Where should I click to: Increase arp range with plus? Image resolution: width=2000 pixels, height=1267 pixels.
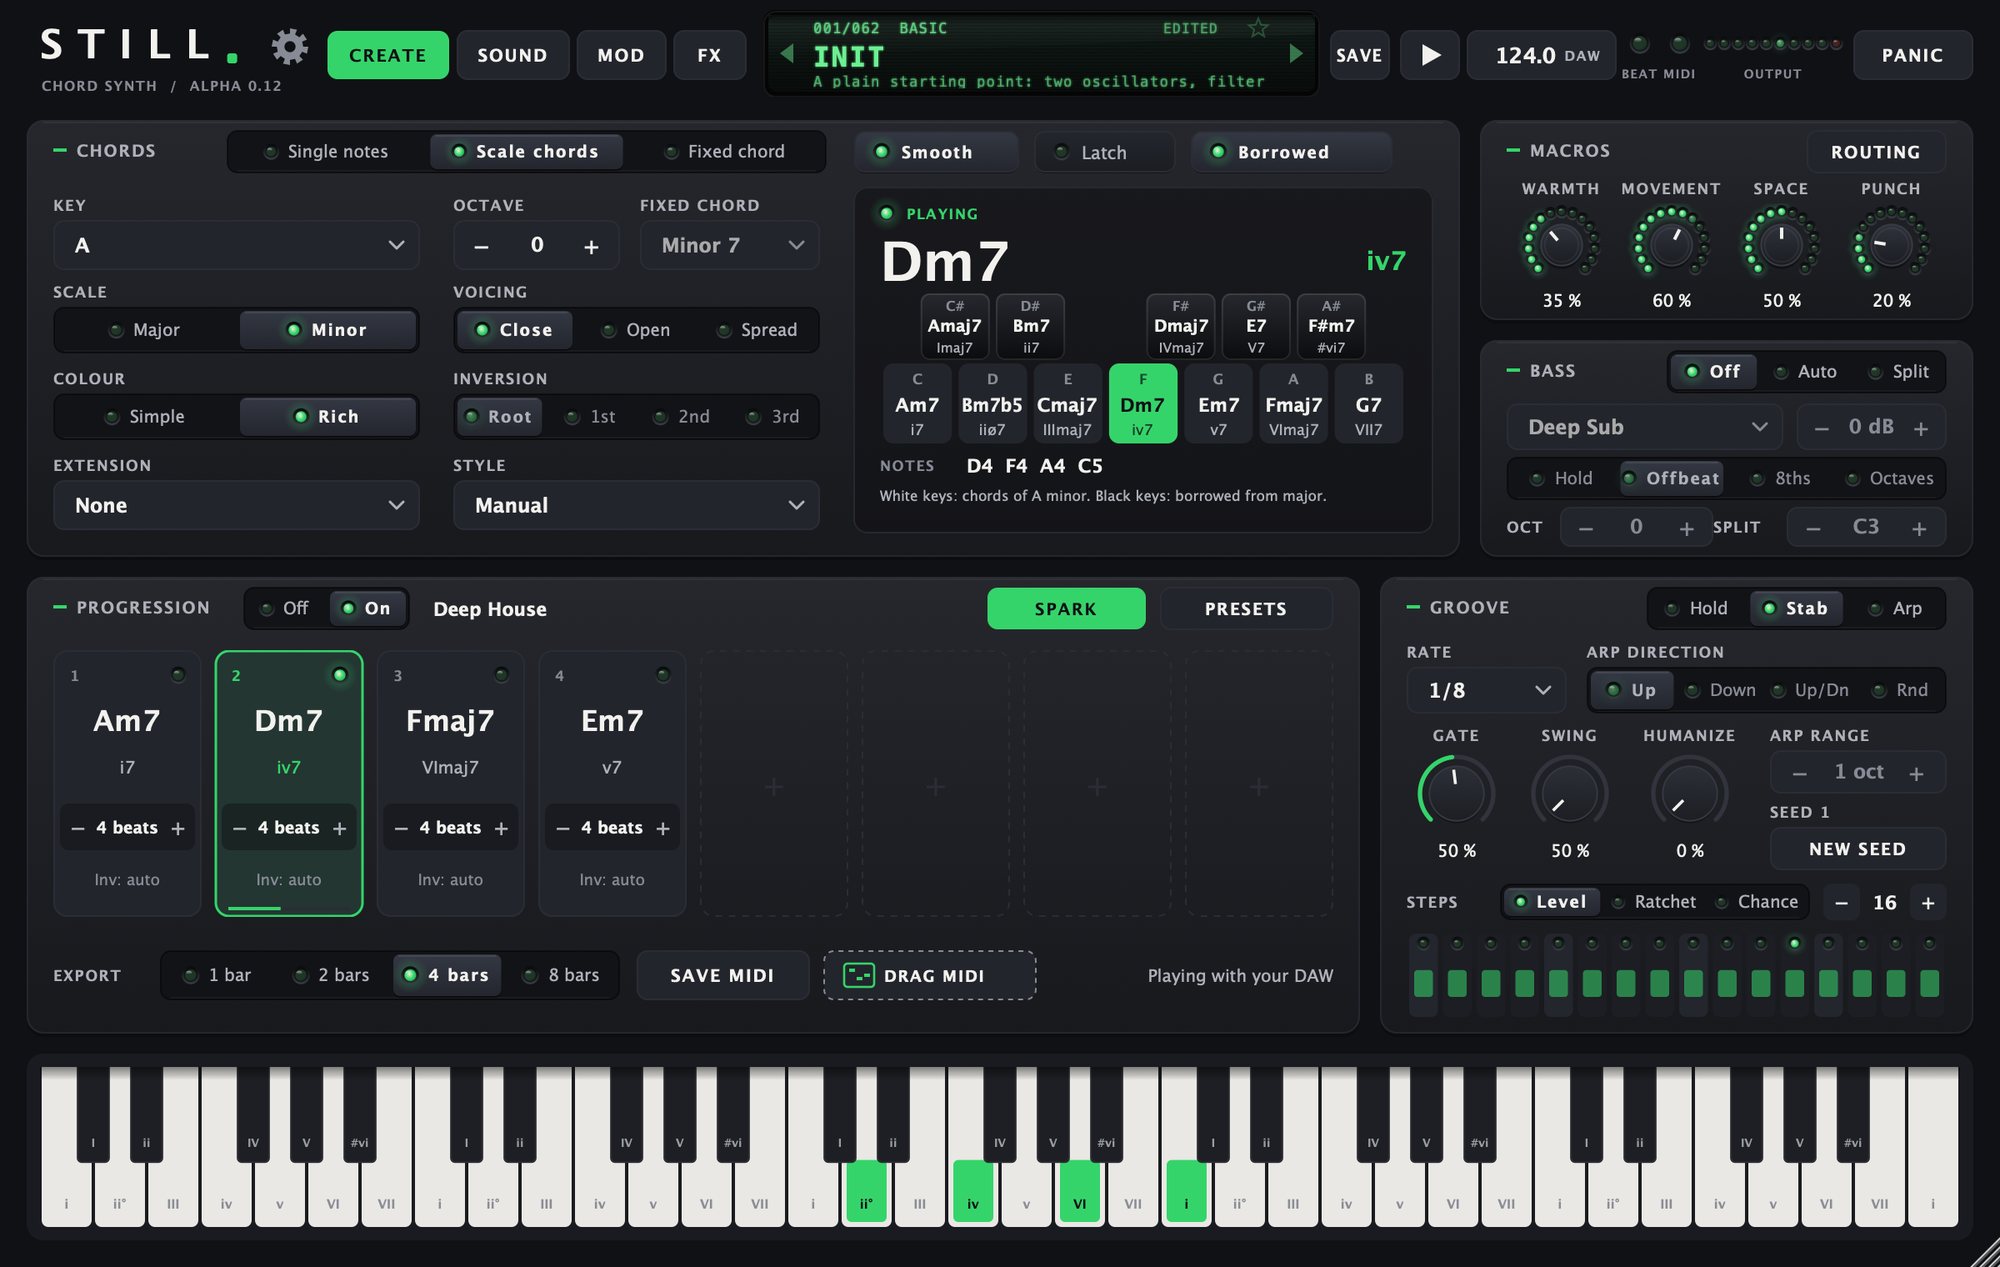click(1916, 773)
